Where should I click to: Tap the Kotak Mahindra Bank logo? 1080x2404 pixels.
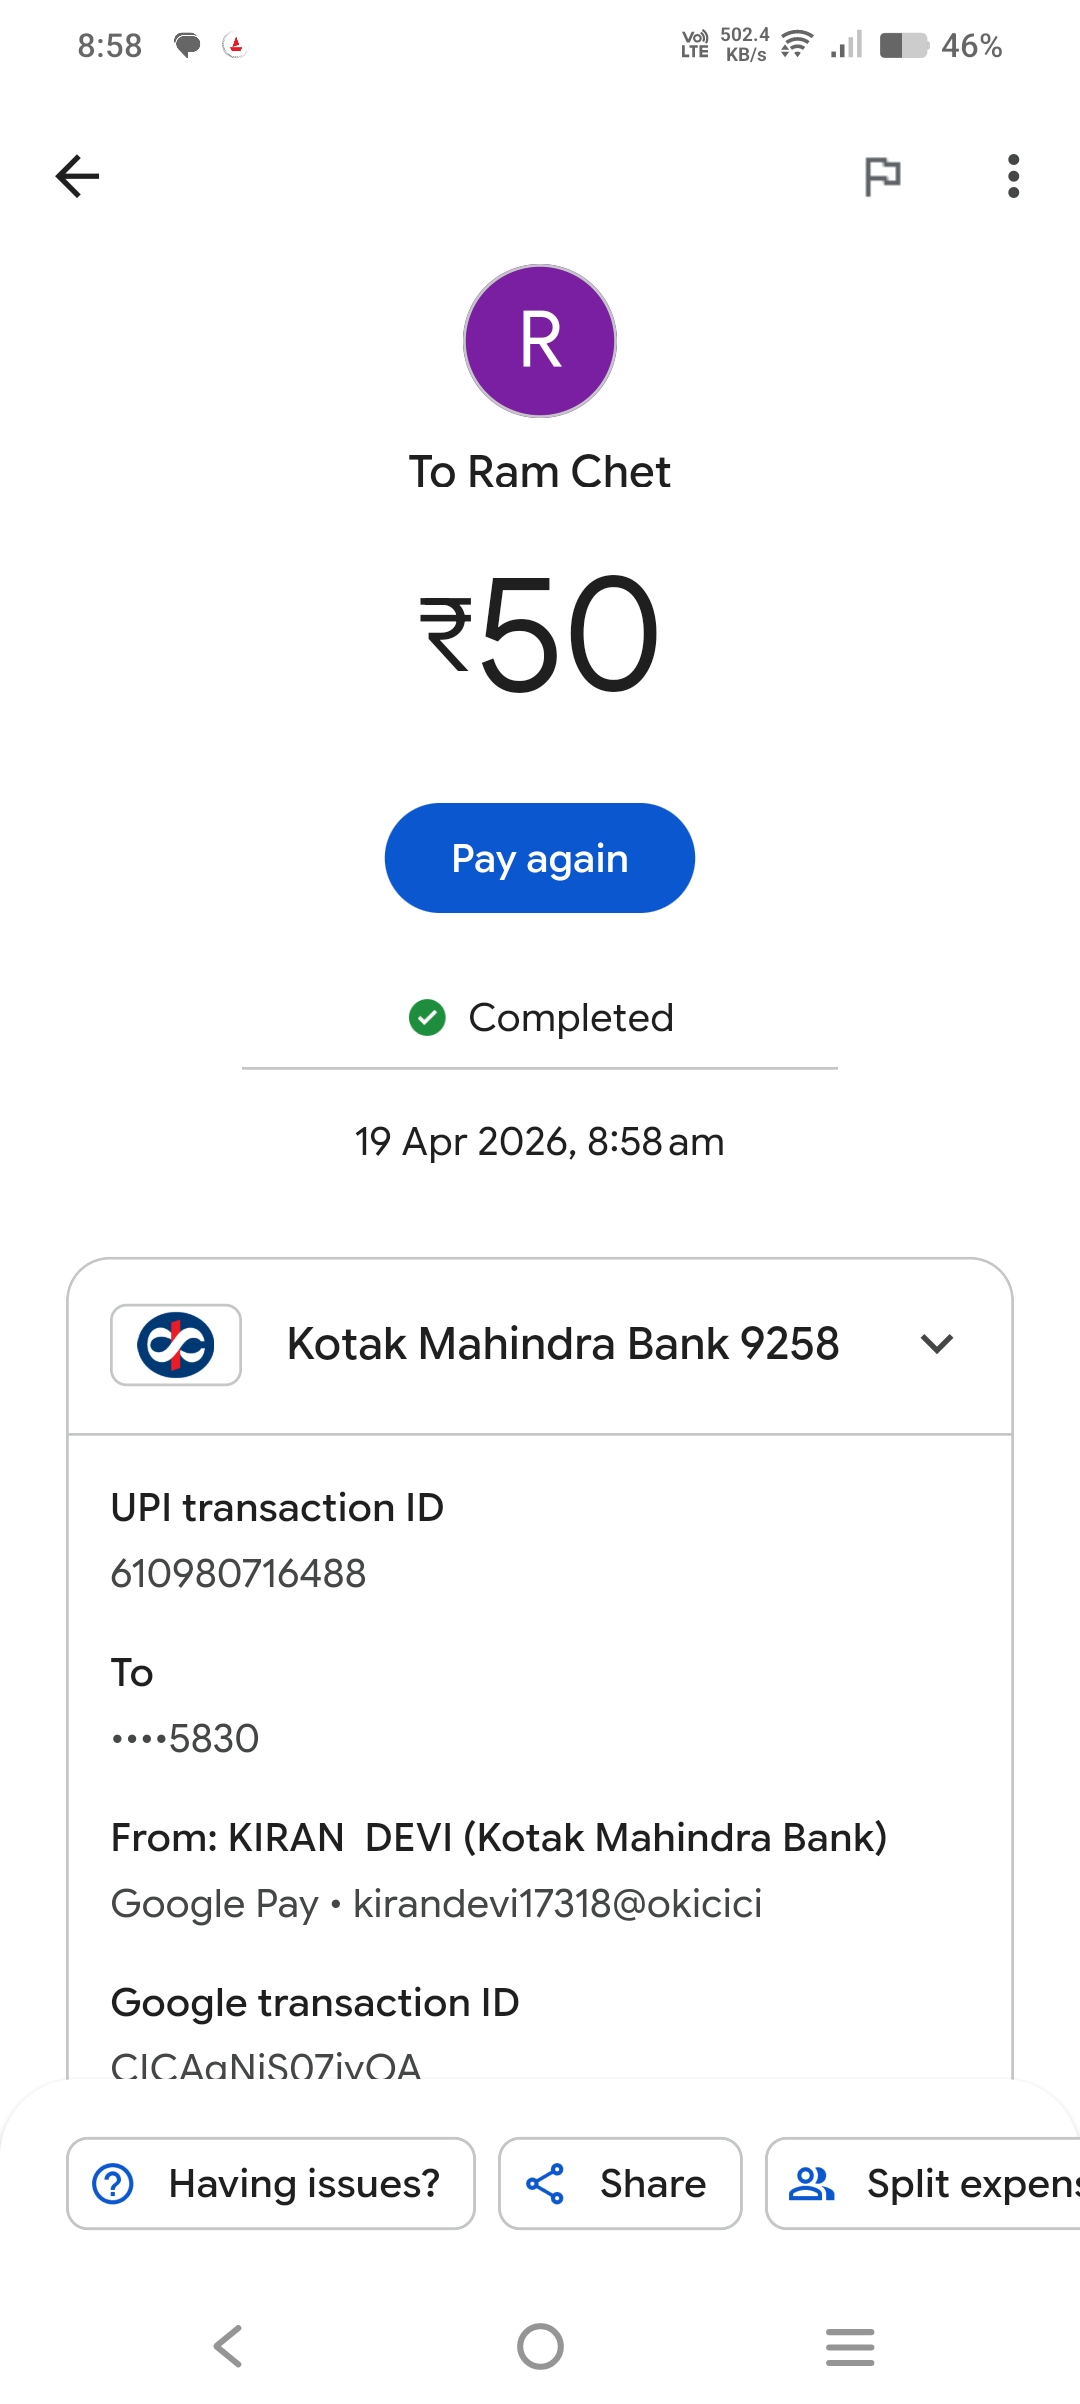pyautogui.click(x=176, y=1345)
